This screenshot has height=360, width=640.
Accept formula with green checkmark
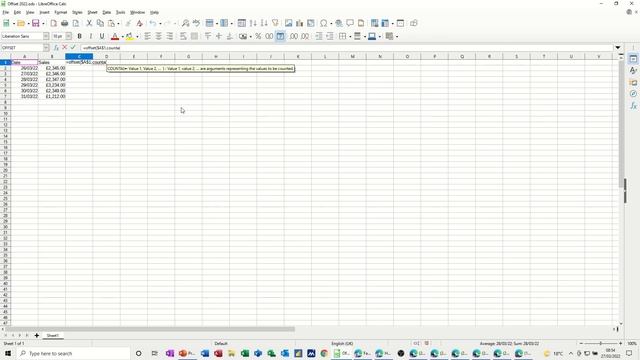click(x=73, y=48)
